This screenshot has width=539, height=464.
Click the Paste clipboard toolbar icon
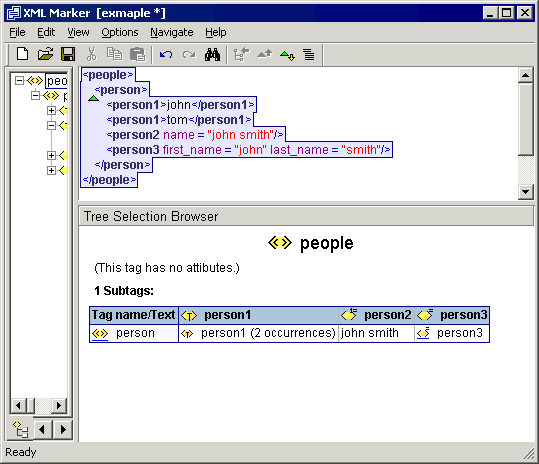tap(138, 54)
